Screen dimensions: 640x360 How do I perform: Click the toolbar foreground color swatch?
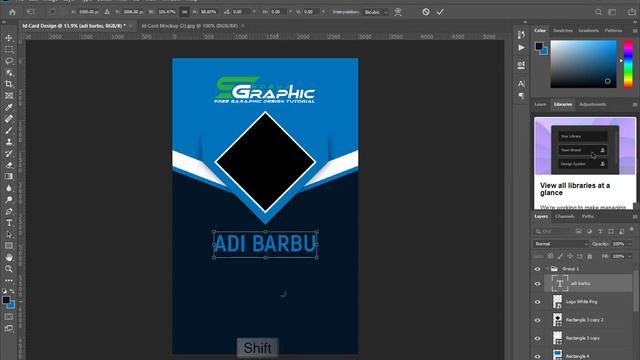[x=6, y=300]
